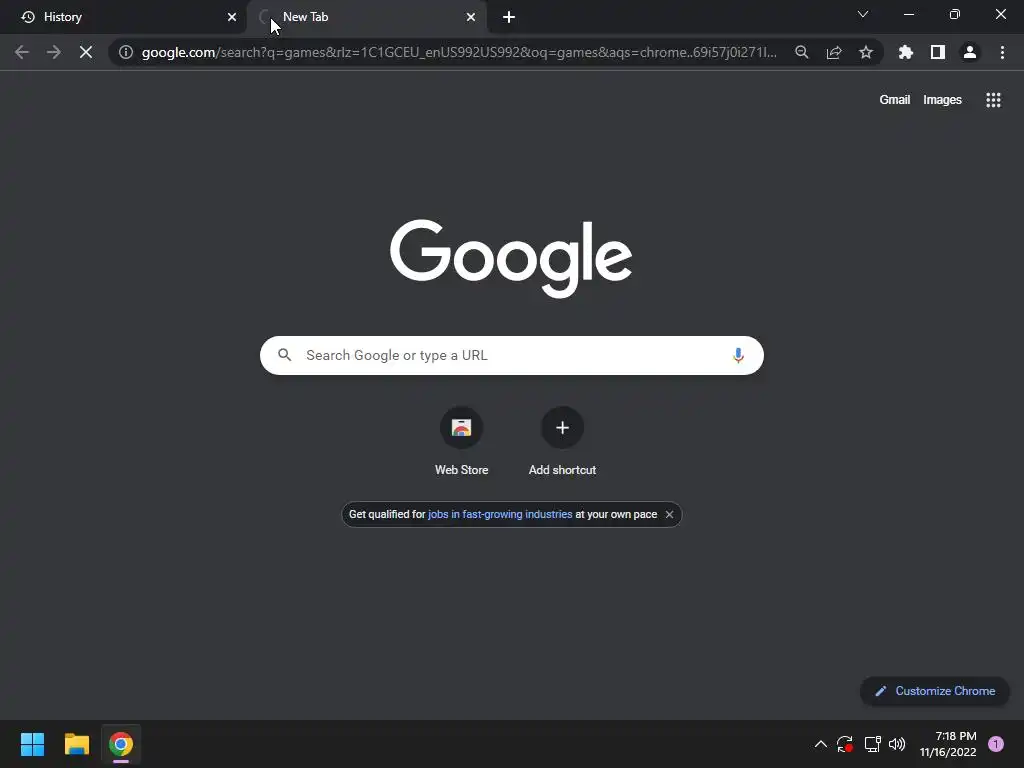
Task: Open a new browser tab with plus button
Action: click(509, 17)
